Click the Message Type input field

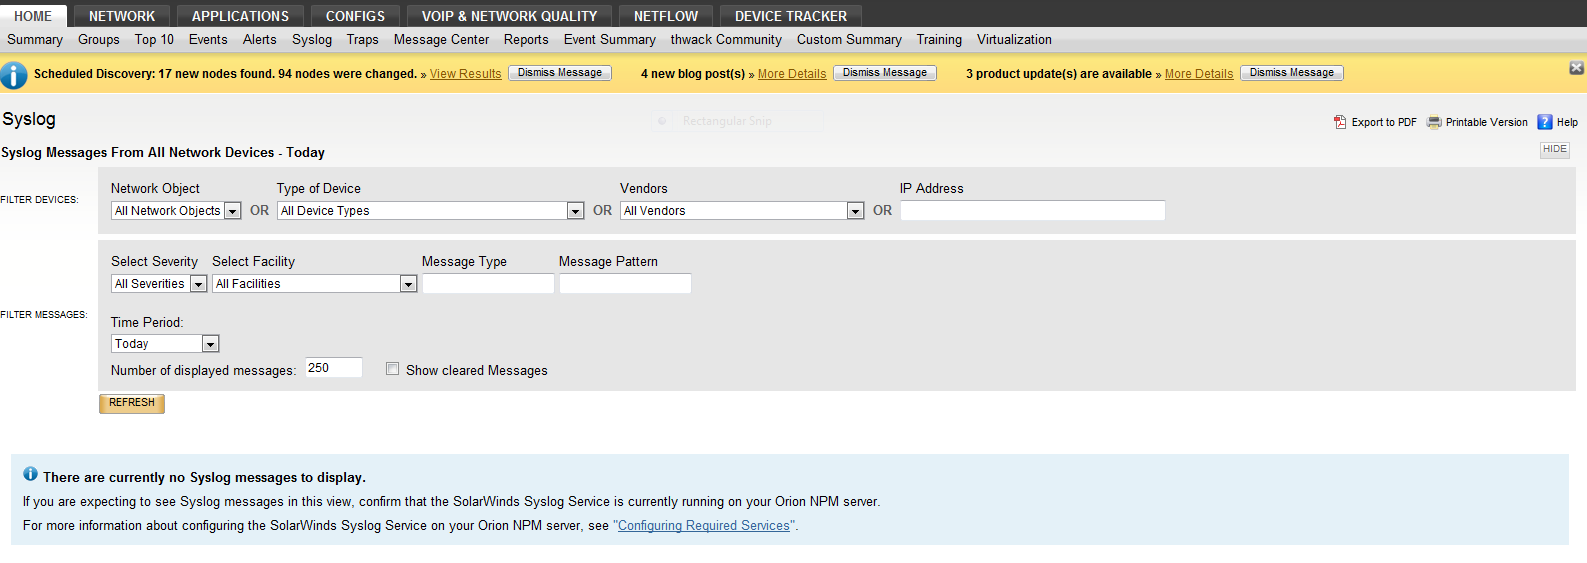point(488,284)
